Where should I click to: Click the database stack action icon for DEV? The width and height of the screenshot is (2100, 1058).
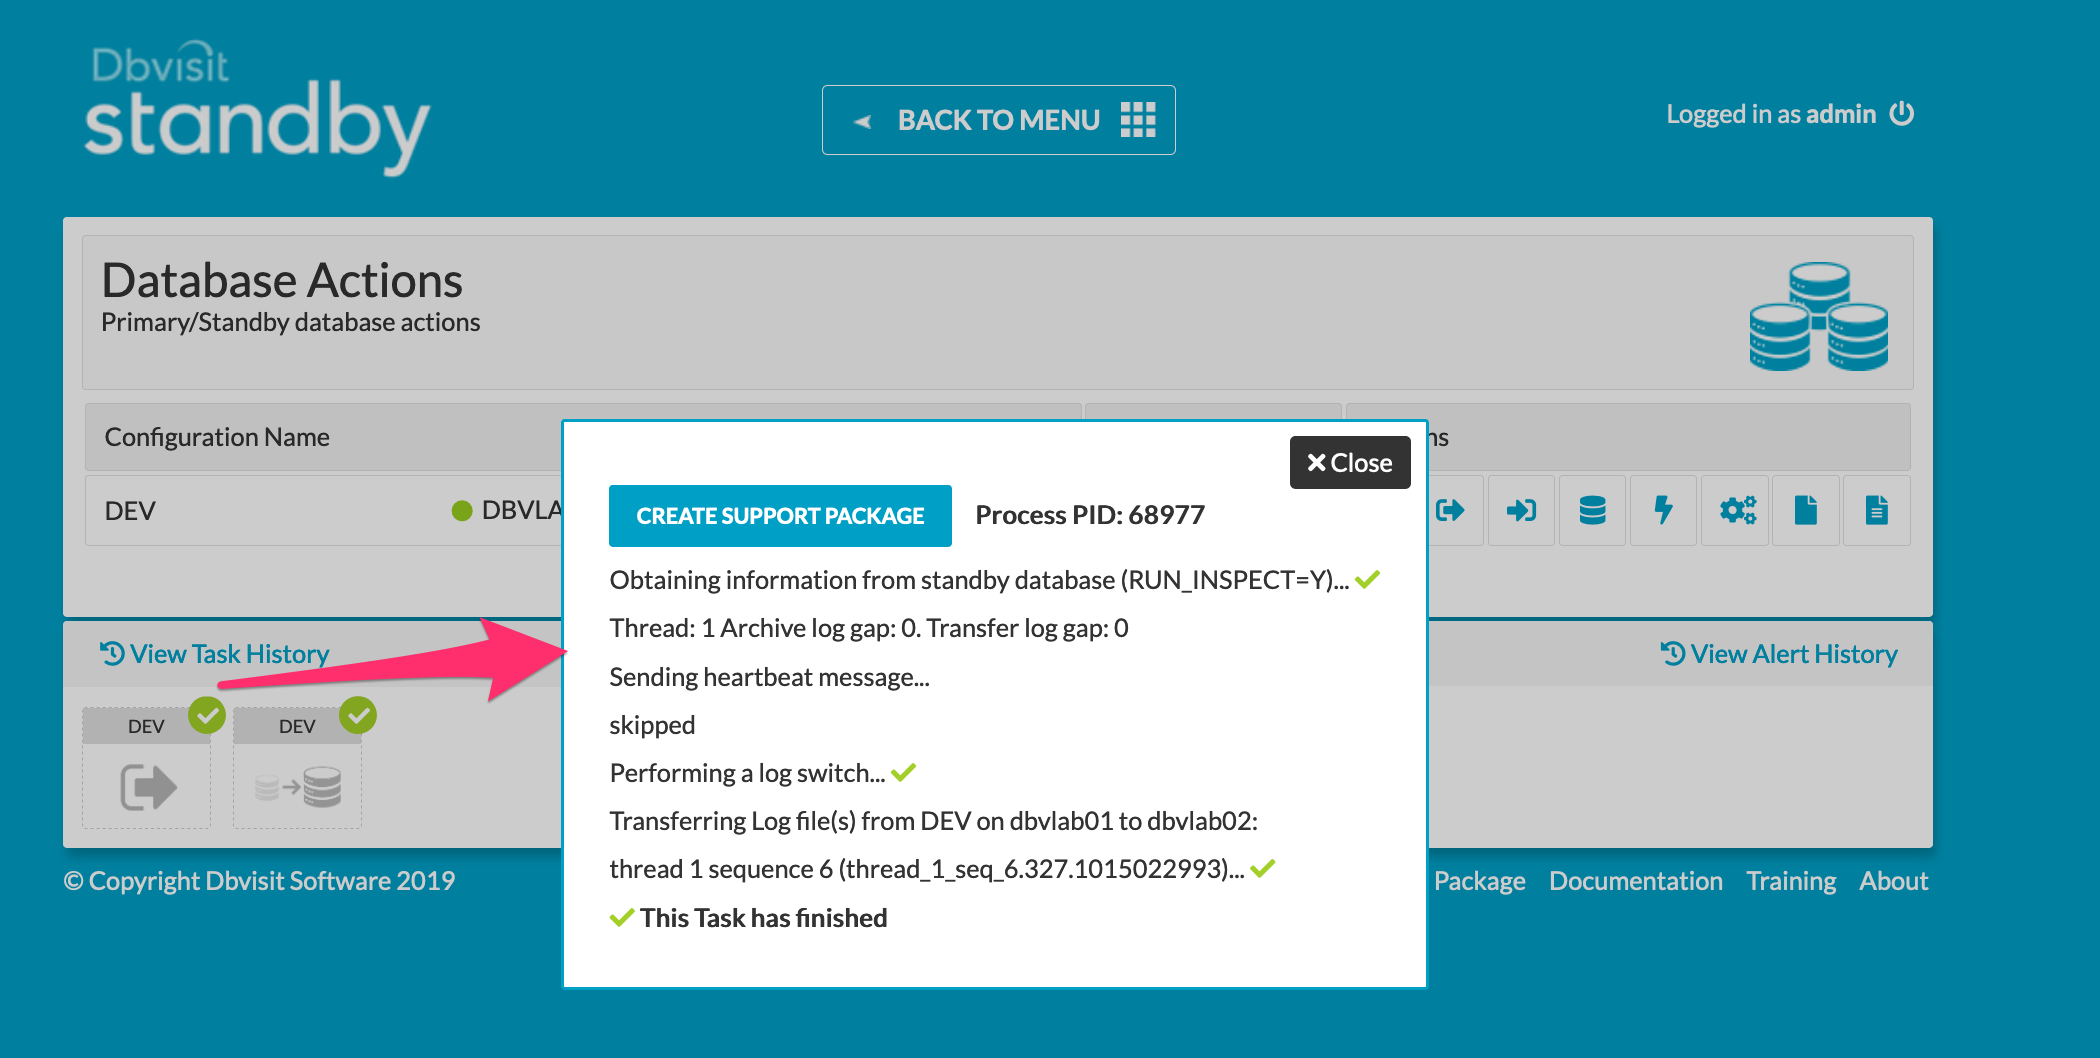[1592, 511]
